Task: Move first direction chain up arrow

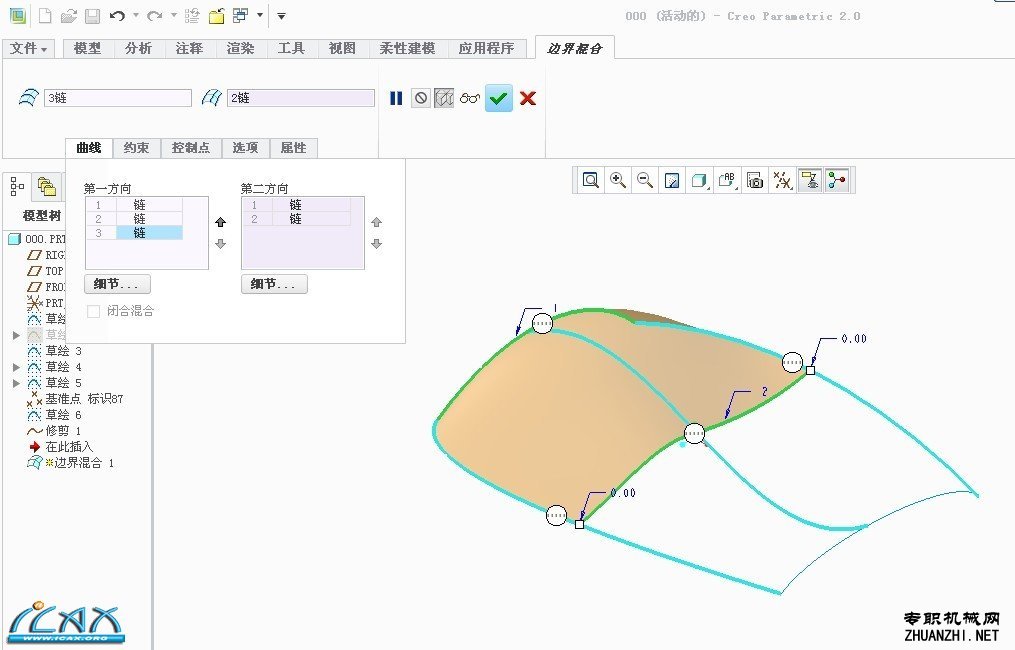Action: point(221,222)
